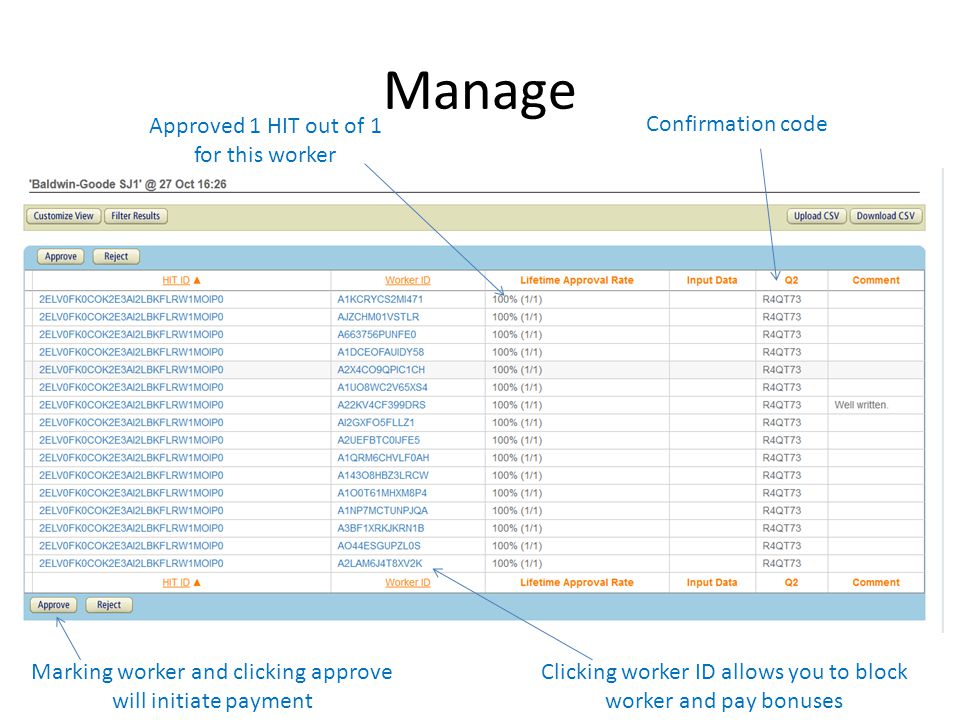This screenshot has width=960, height=720.
Task: Open worker A1KCRYCS2MI471
Action: click(380, 299)
